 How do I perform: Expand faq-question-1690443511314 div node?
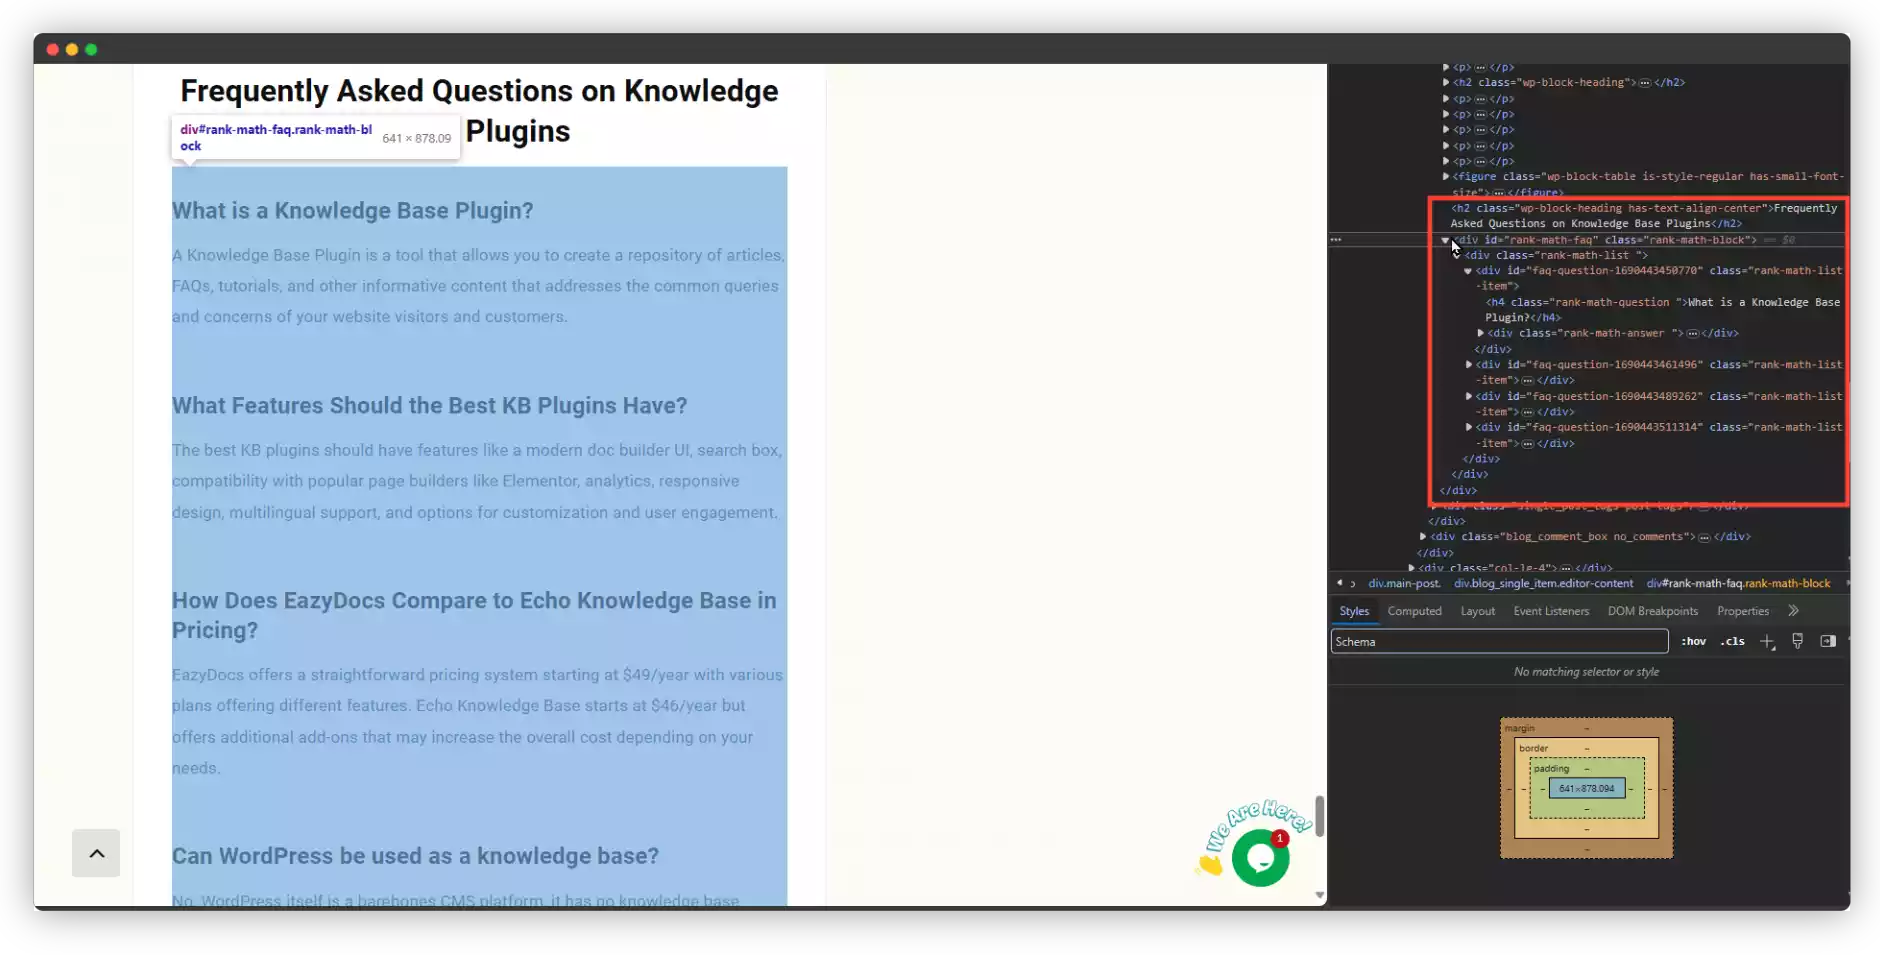(x=1468, y=427)
